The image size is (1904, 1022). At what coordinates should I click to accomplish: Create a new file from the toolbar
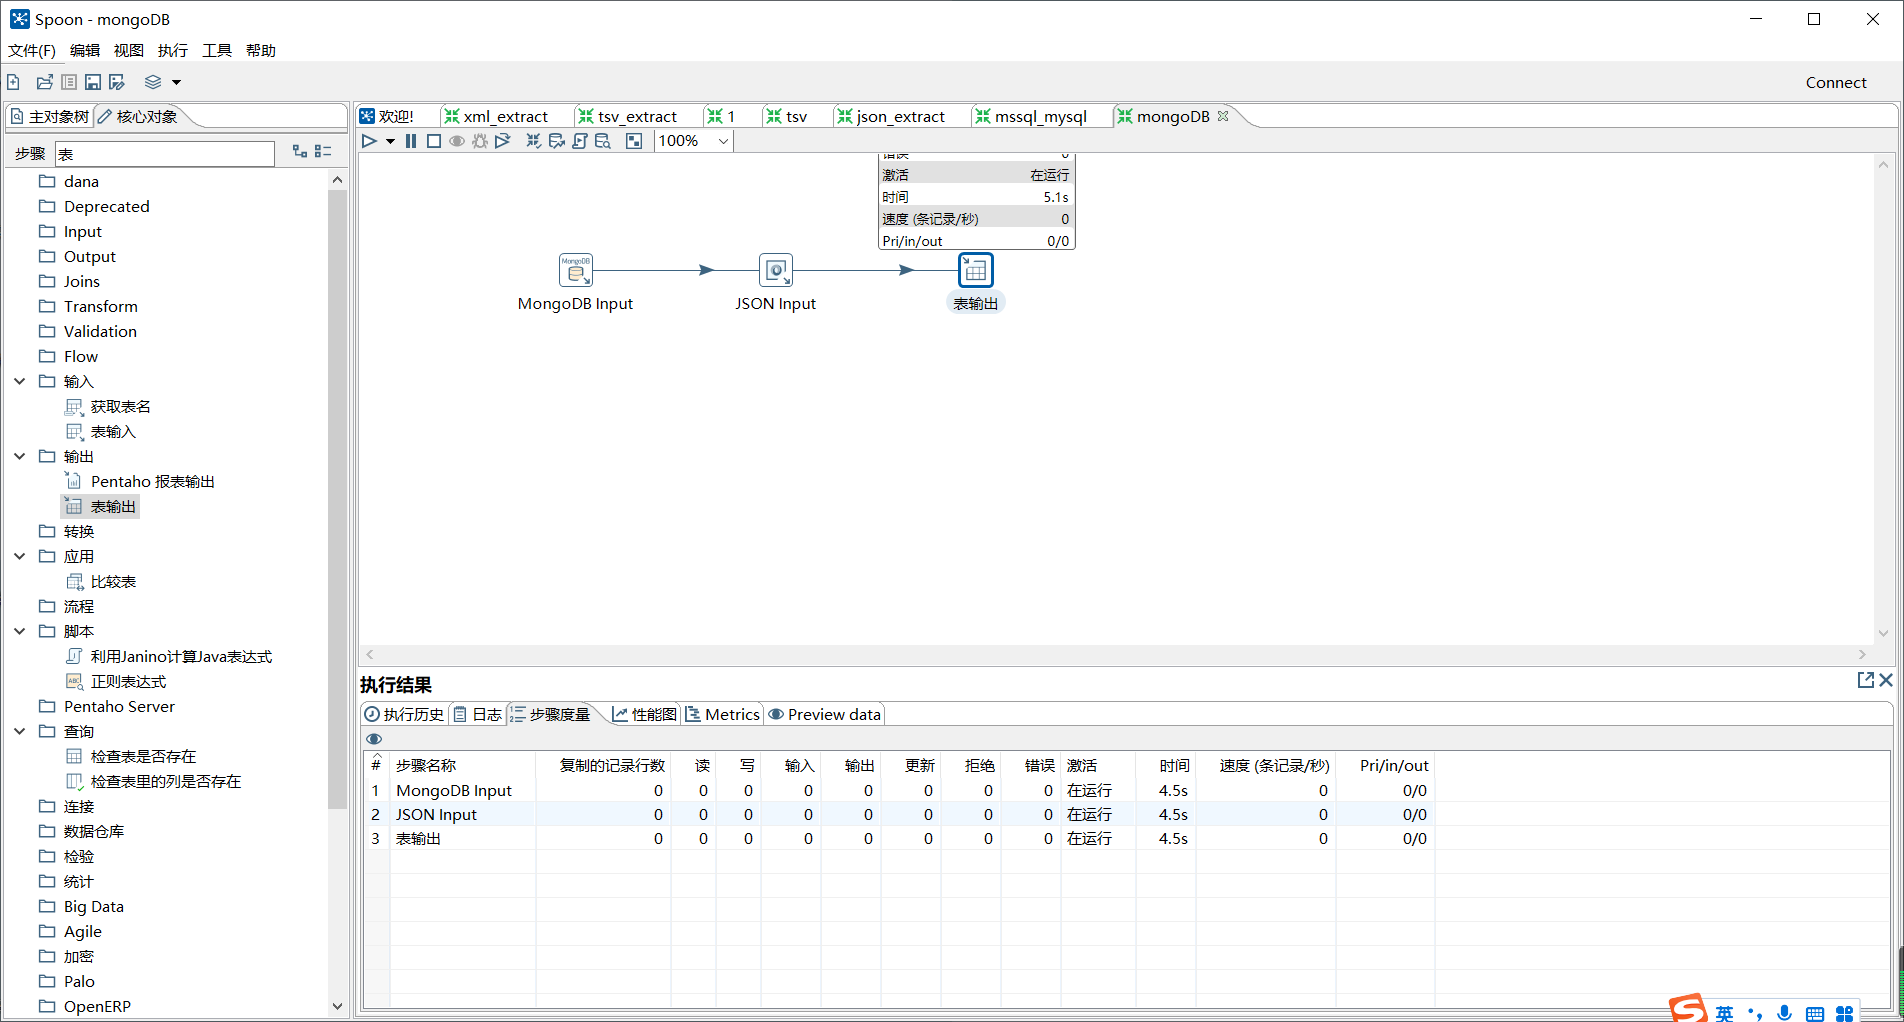(14, 82)
